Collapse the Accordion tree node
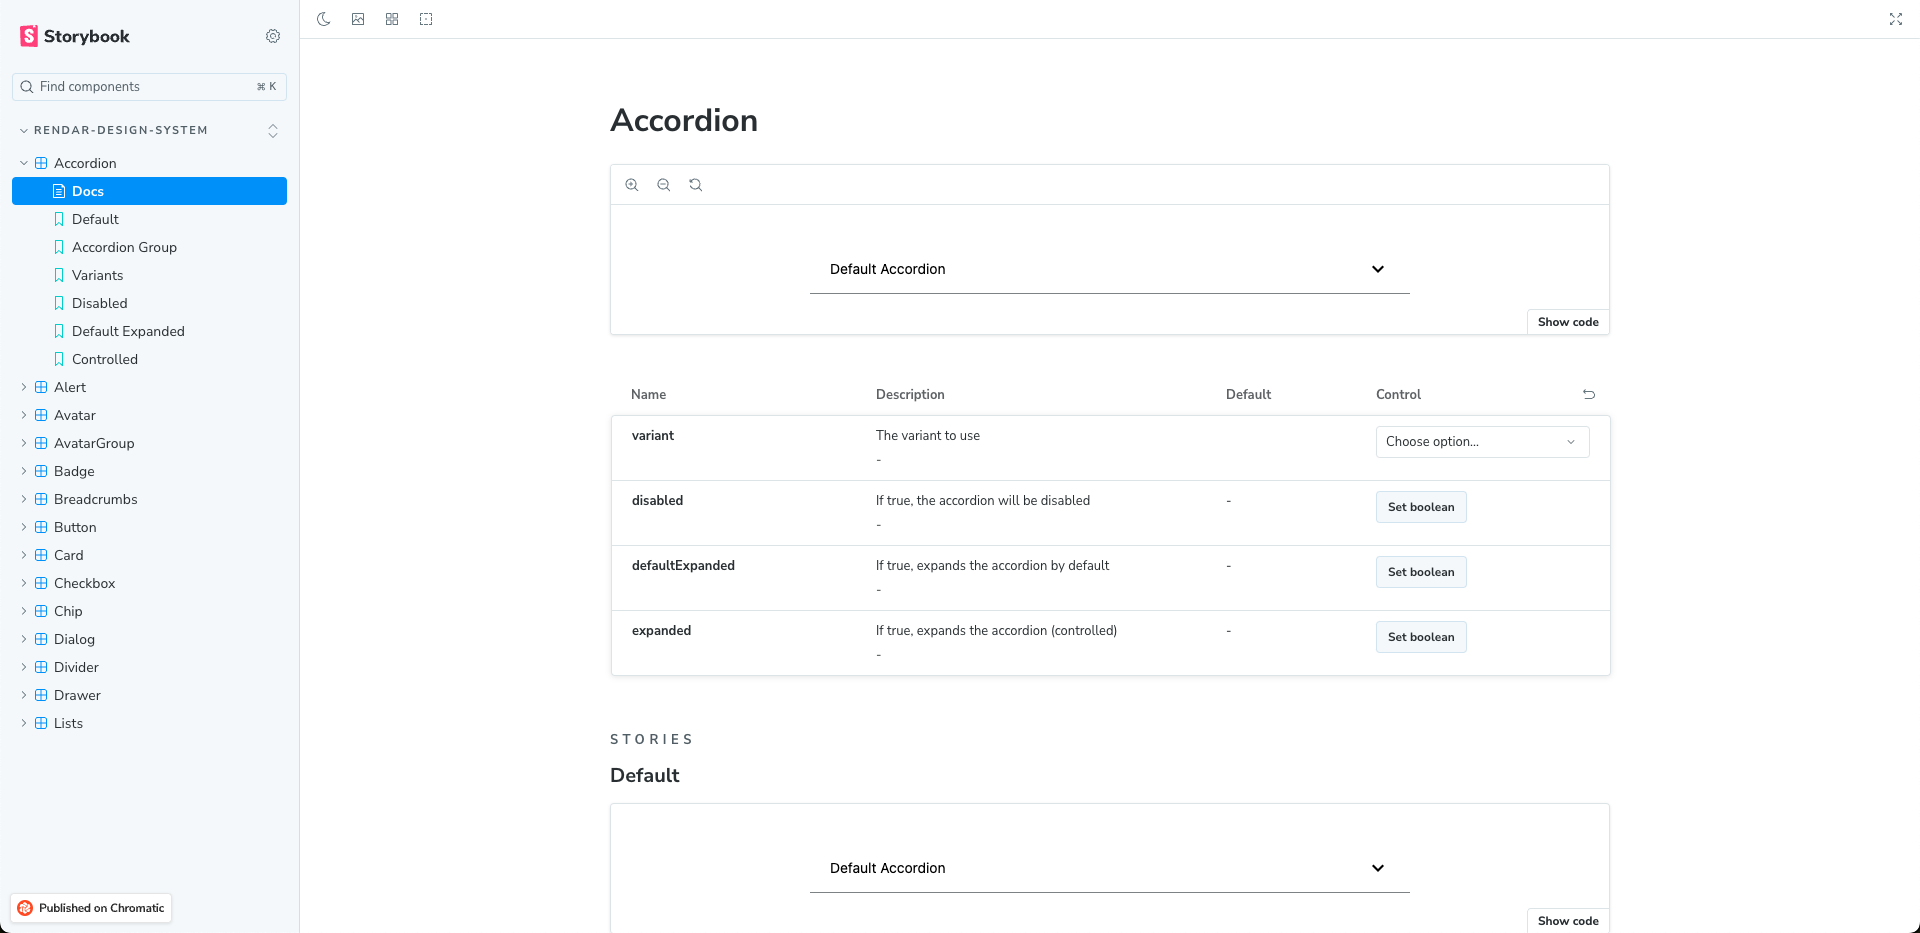The height and width of the screenshot is (933, 1920). coord(24,163)
